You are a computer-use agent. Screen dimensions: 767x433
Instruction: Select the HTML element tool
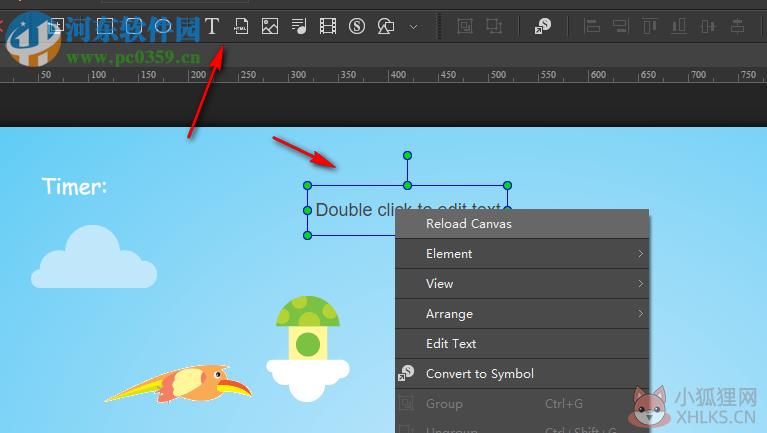click(241, 26)
